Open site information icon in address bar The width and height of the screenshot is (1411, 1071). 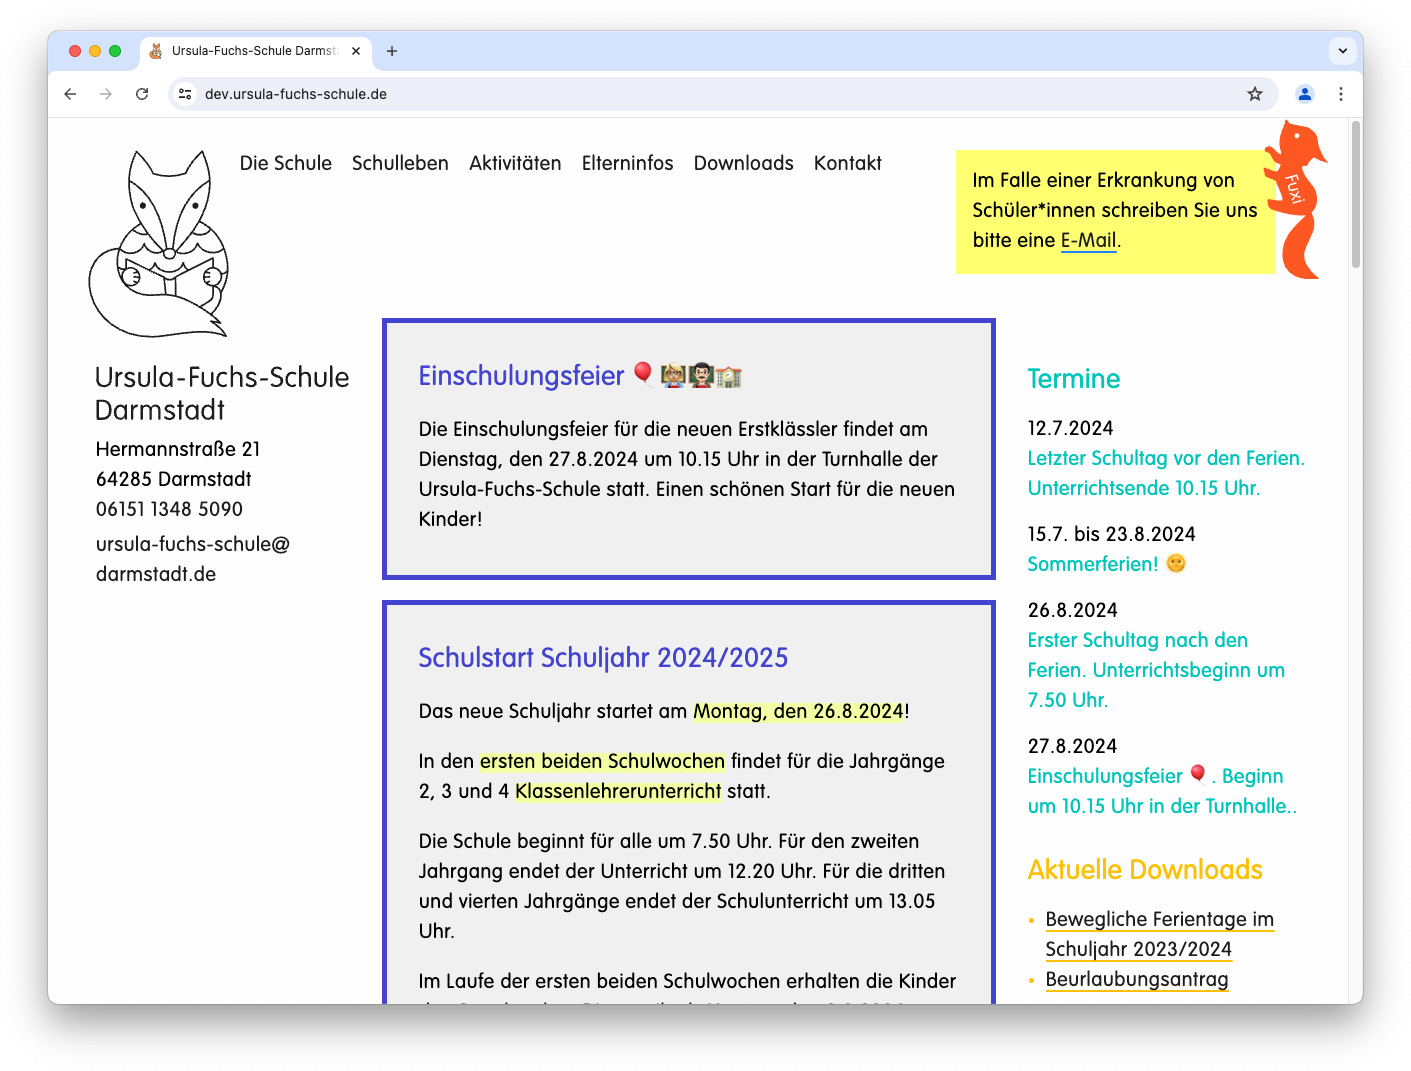pyautogui.click(x=185, y=94)
